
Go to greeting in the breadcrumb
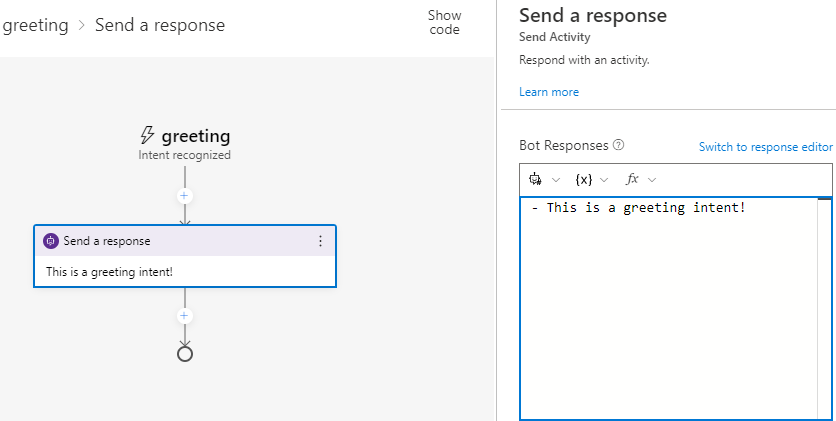pyautogui.click(x=35, y=25)
